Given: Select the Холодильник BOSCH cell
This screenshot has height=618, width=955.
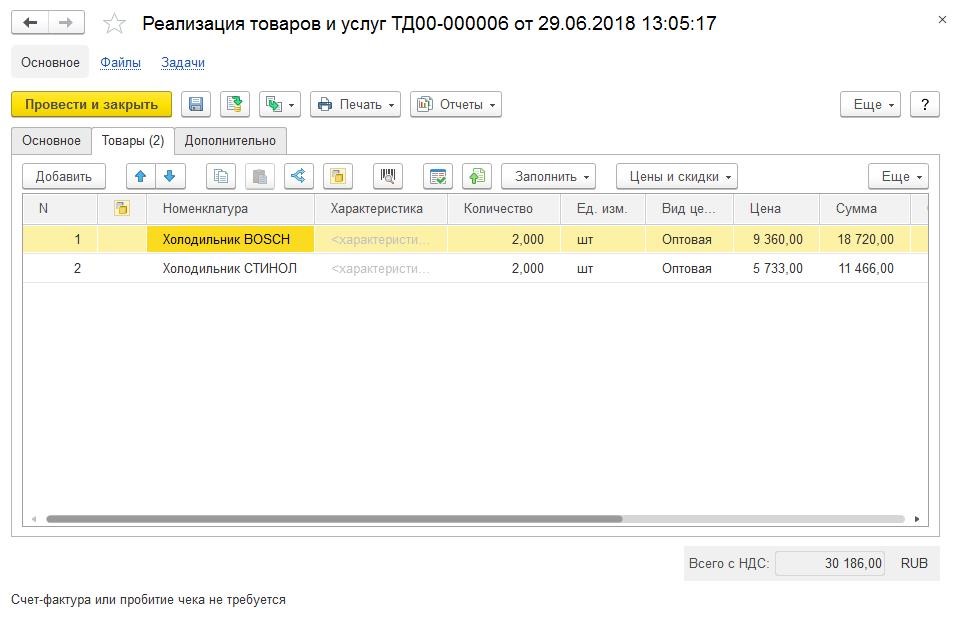Looking at the screenshot, I should [230, 239].
